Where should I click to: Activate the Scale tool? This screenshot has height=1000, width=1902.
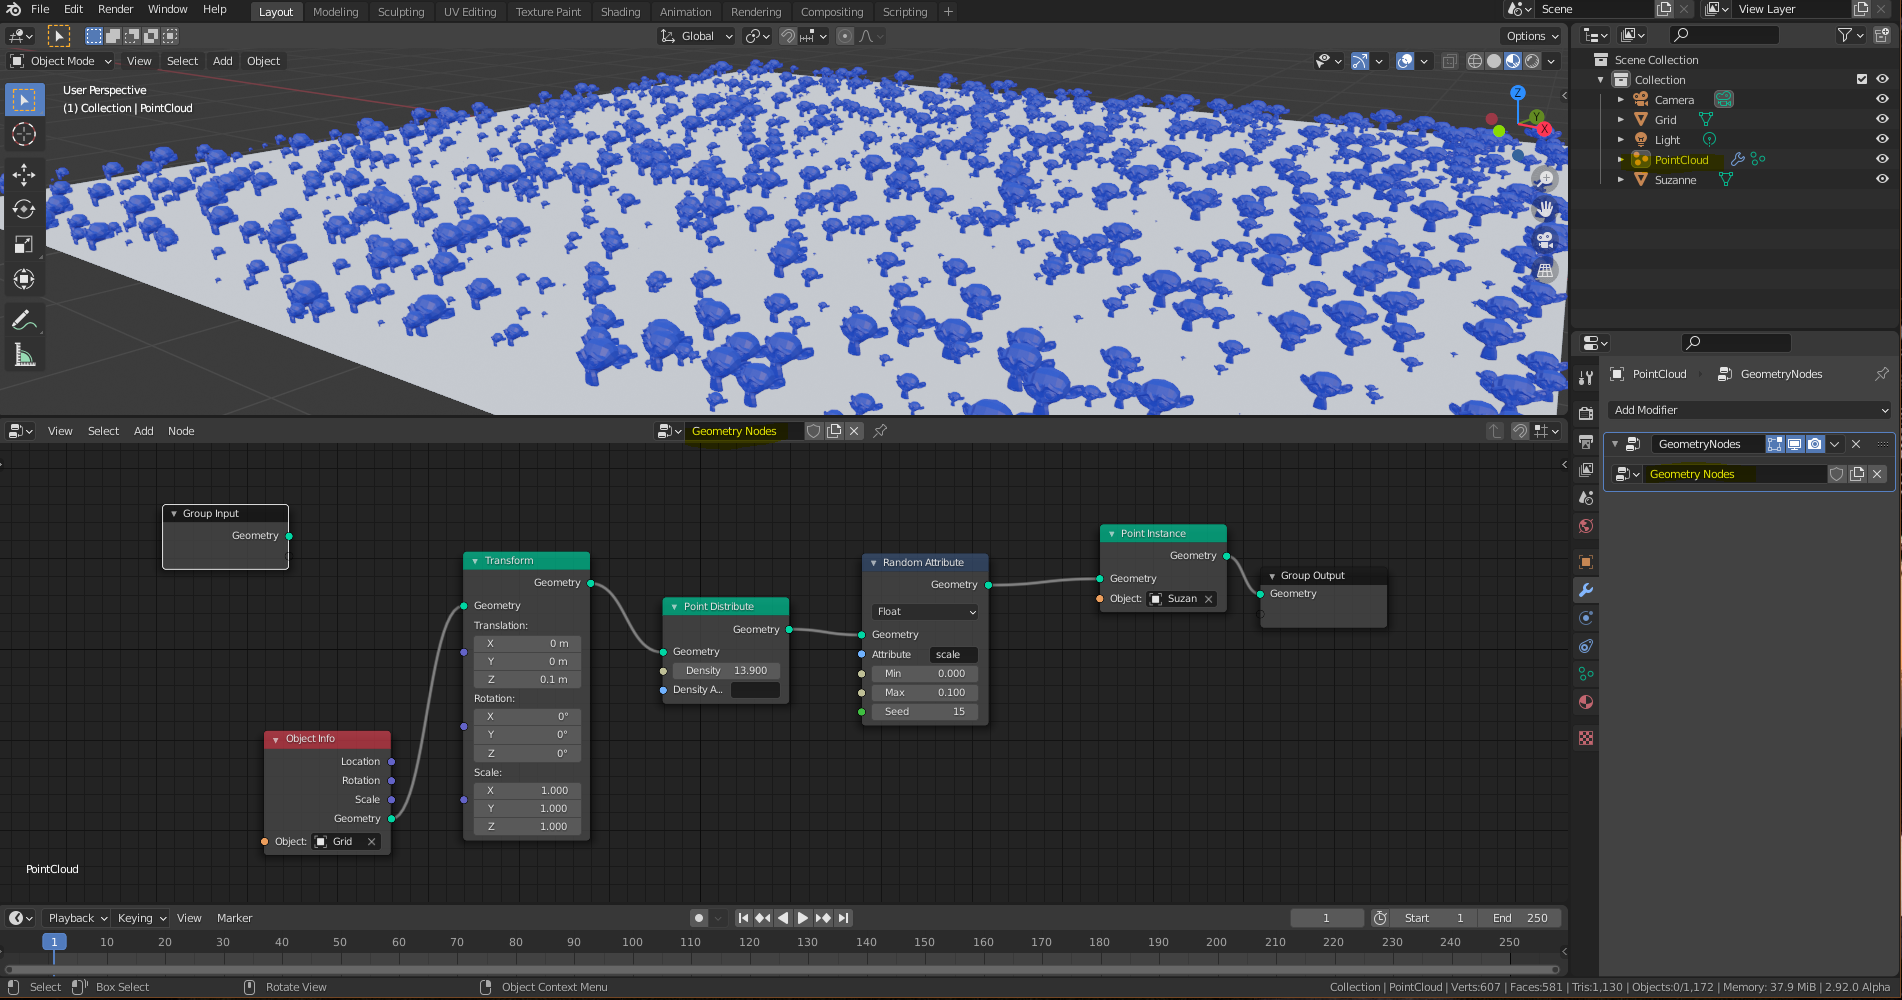[24, 245]
